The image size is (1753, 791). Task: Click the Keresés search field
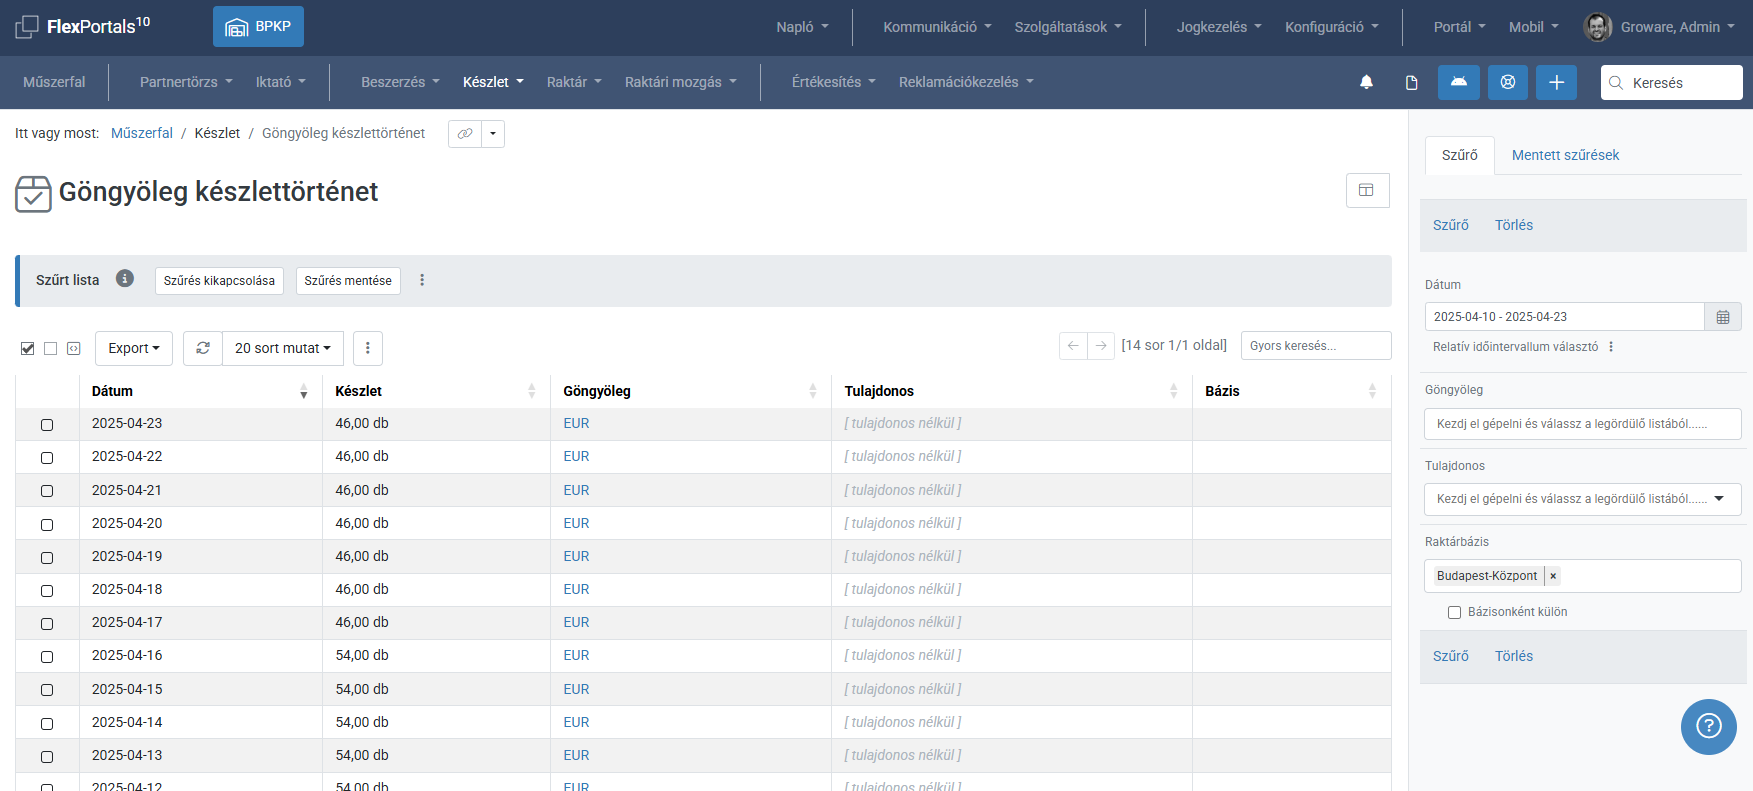1672,82
